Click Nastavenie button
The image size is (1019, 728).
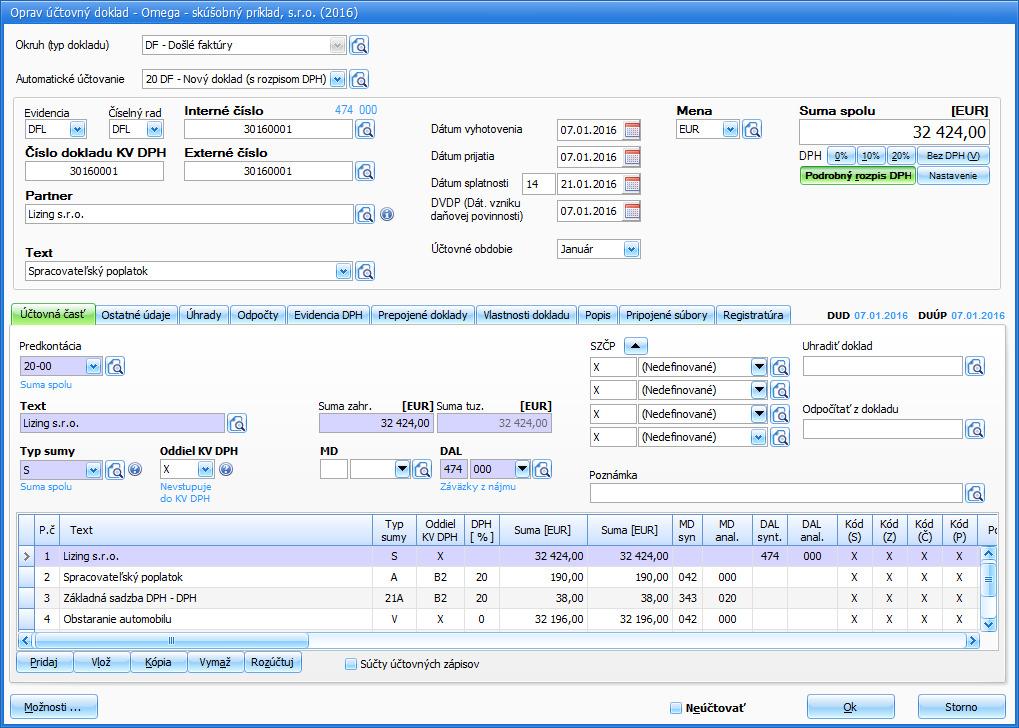[x=953, y=176]
